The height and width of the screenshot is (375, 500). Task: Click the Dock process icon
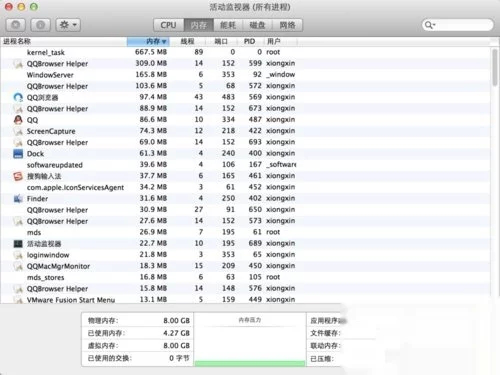point(18,154)
